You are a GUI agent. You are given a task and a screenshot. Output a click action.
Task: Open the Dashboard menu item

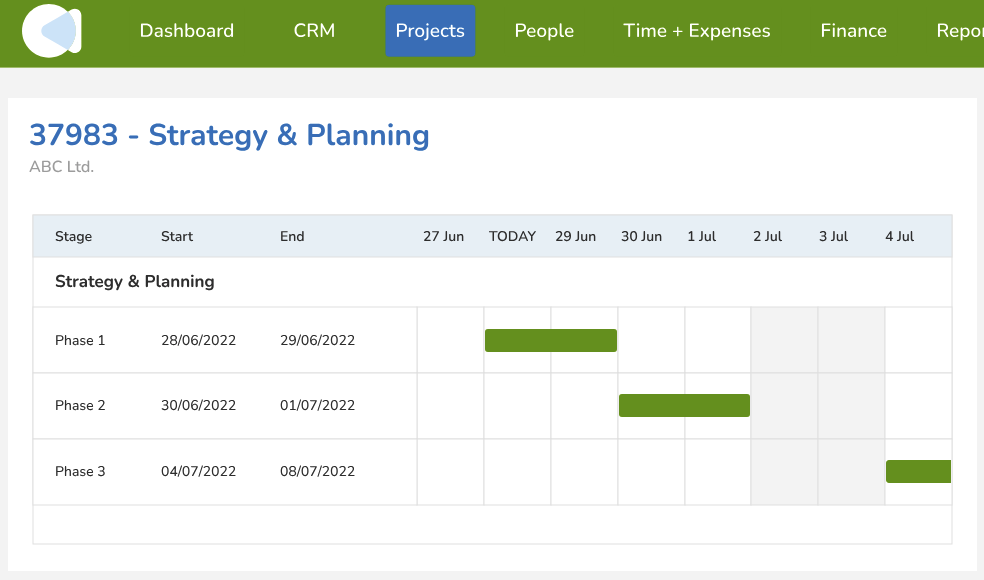click(x=187, y=31)
